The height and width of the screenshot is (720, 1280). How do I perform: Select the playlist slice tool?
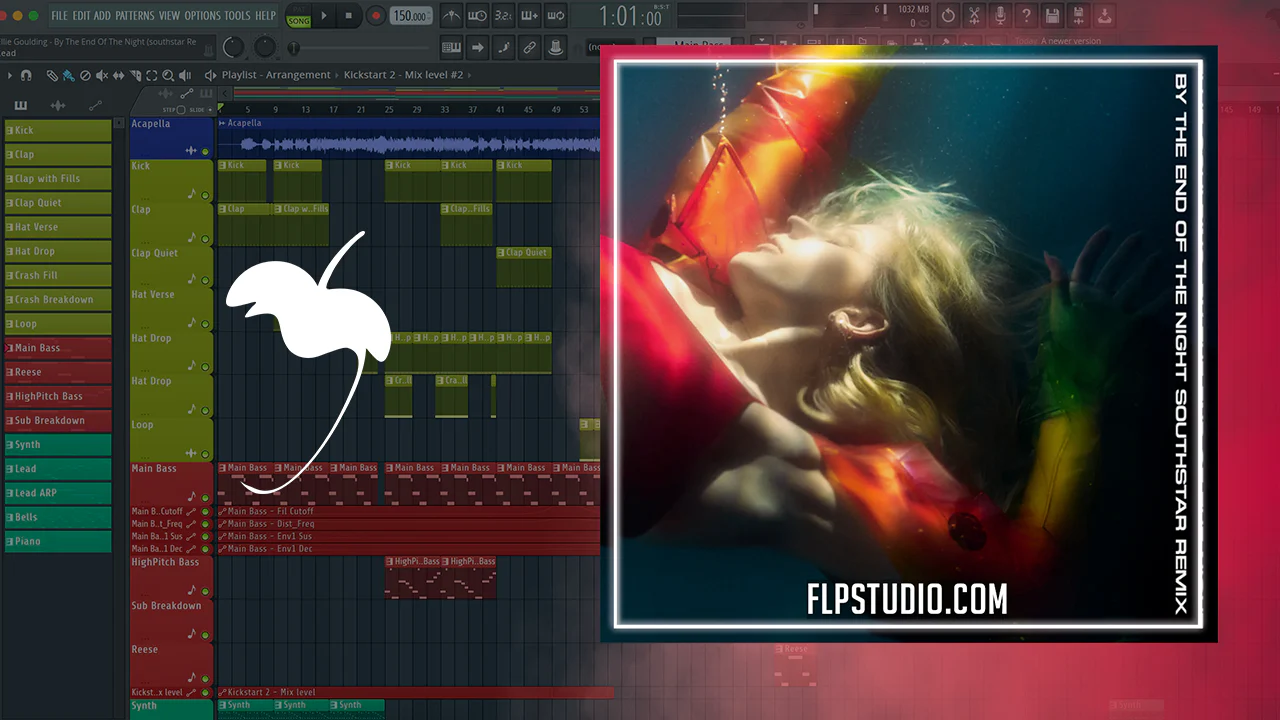(x=135, y=75)
